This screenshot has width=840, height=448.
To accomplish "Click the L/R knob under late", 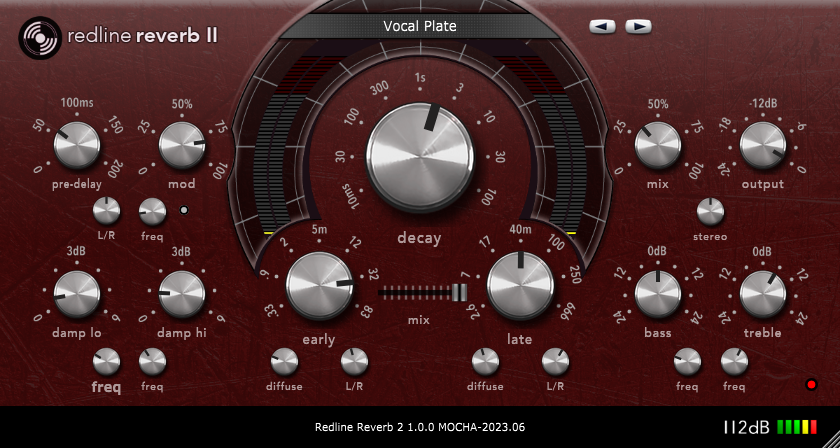I will click(x=556, y=362).
